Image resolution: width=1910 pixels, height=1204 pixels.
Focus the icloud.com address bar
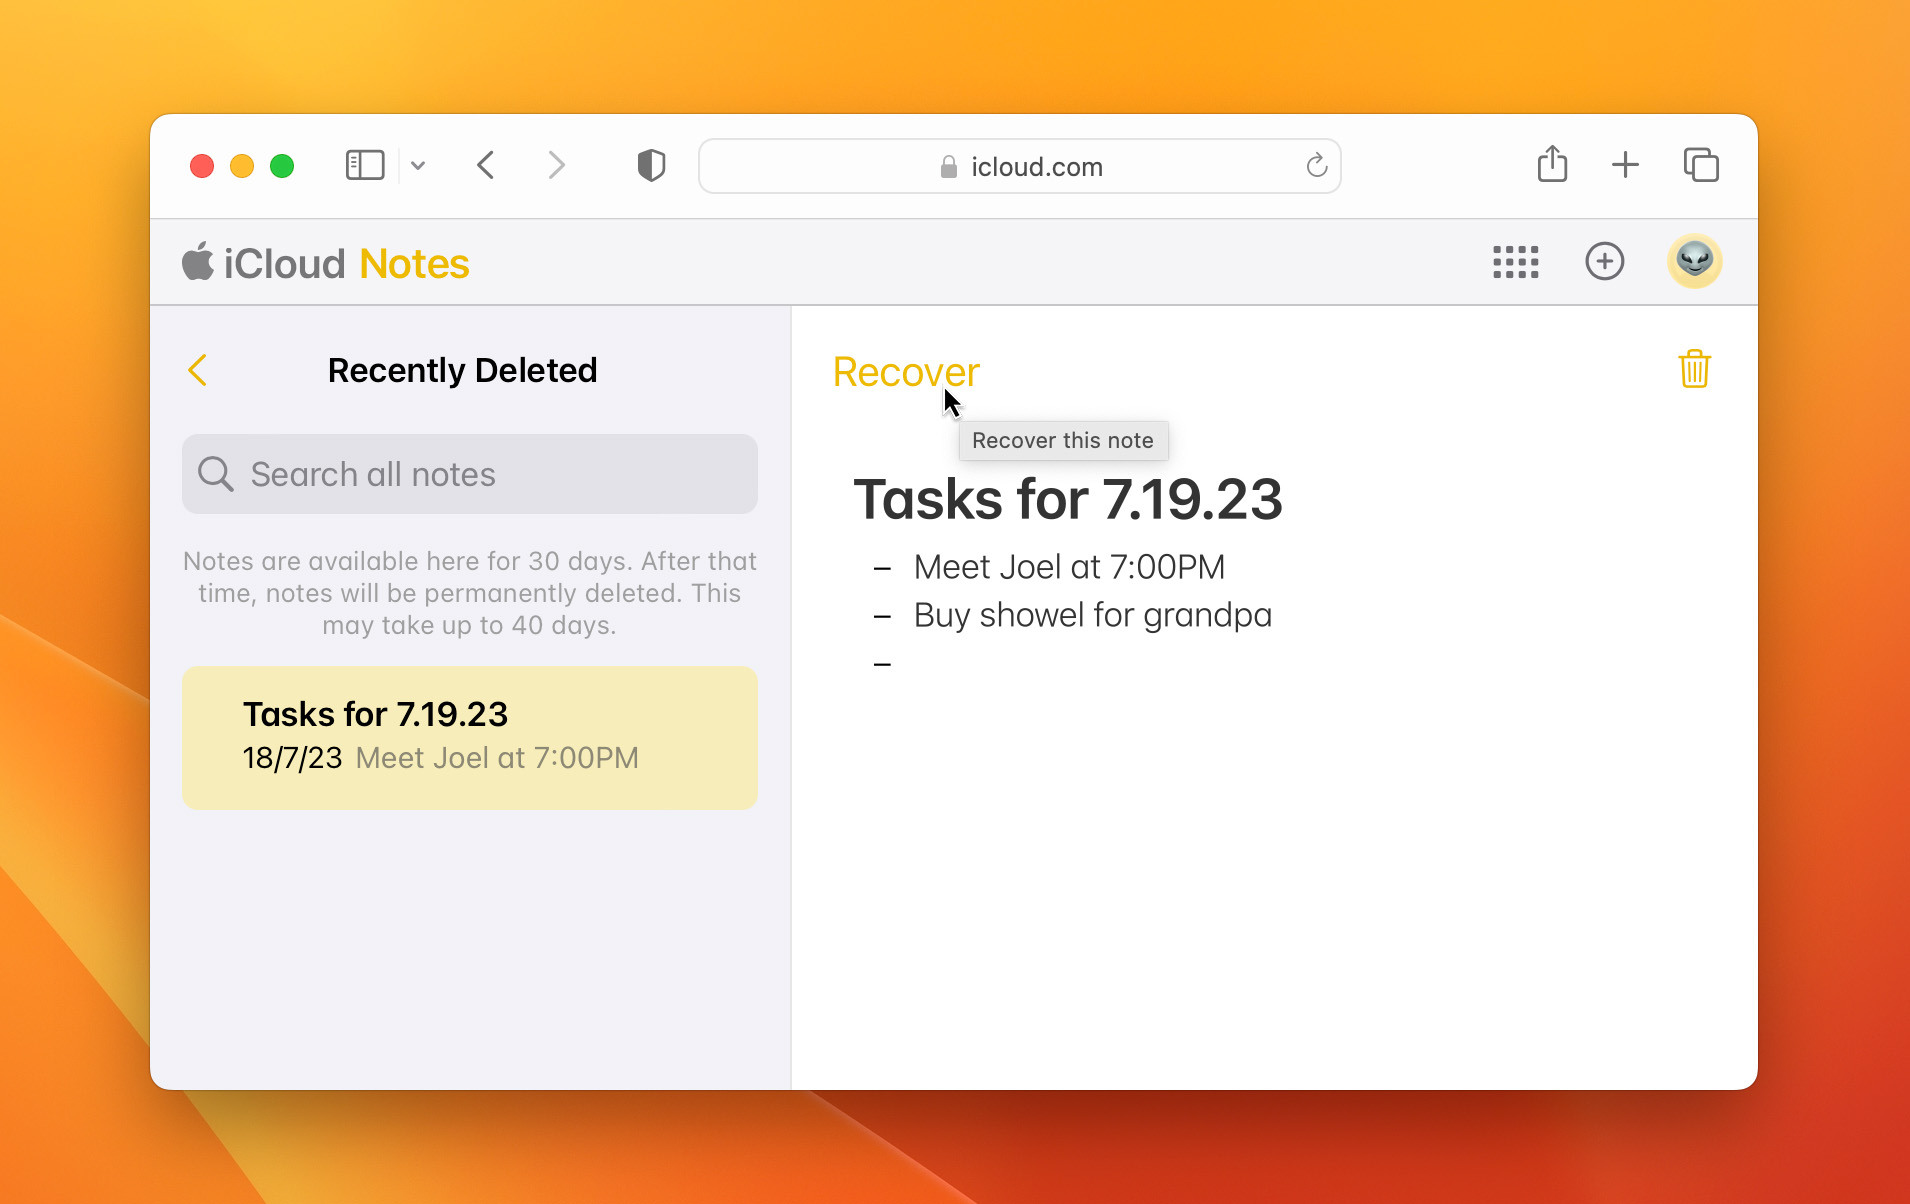tap(1020, 166)
